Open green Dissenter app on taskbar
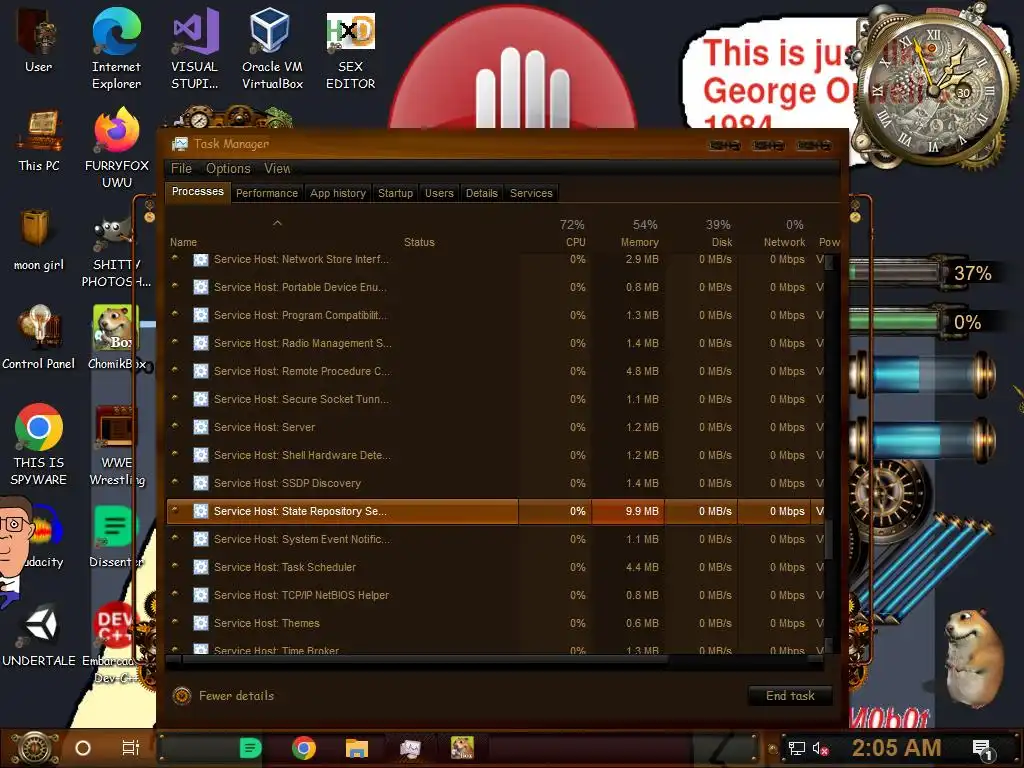This screenshot has height=768, width=1024. (x=251, y=748)
